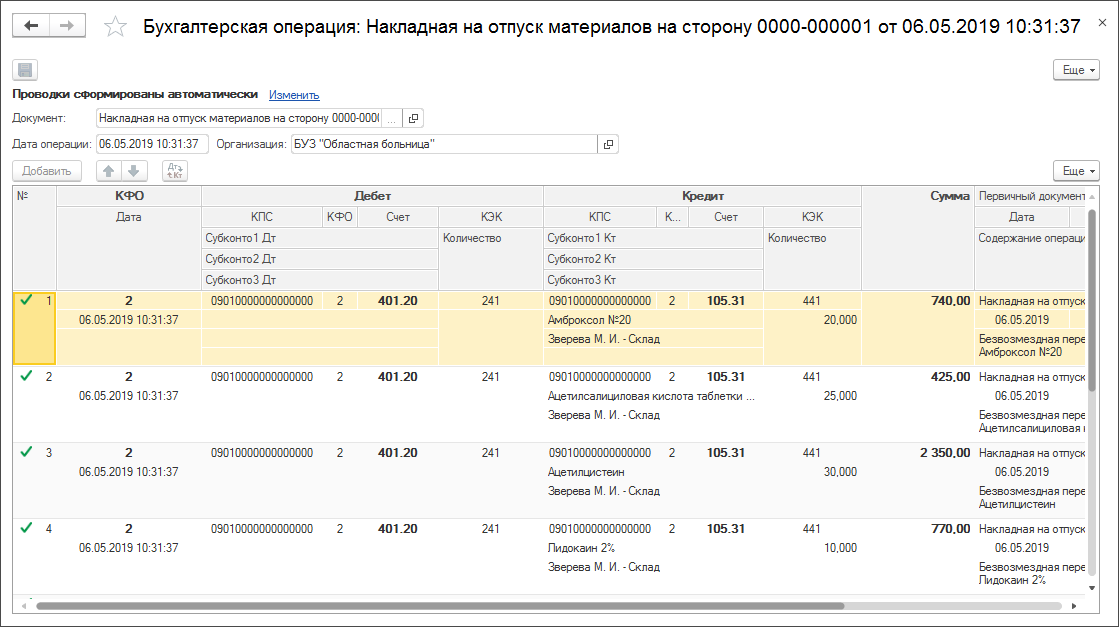Click the amount 425,00
The image size is (1119, 627).
[950, 377]
